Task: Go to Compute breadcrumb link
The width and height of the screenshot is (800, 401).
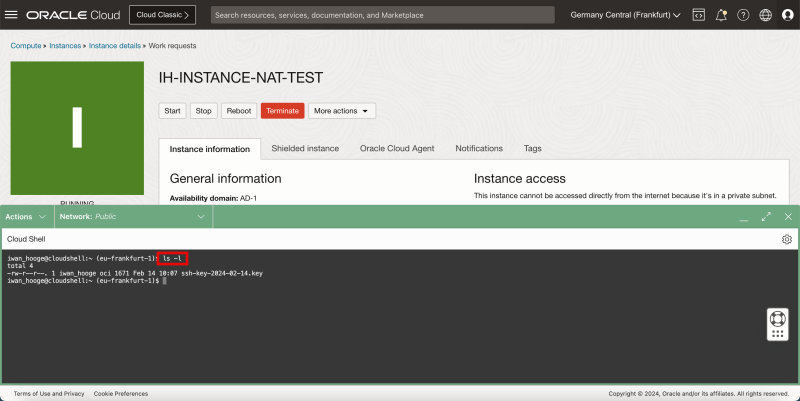Action: click(x=26, y=45)
